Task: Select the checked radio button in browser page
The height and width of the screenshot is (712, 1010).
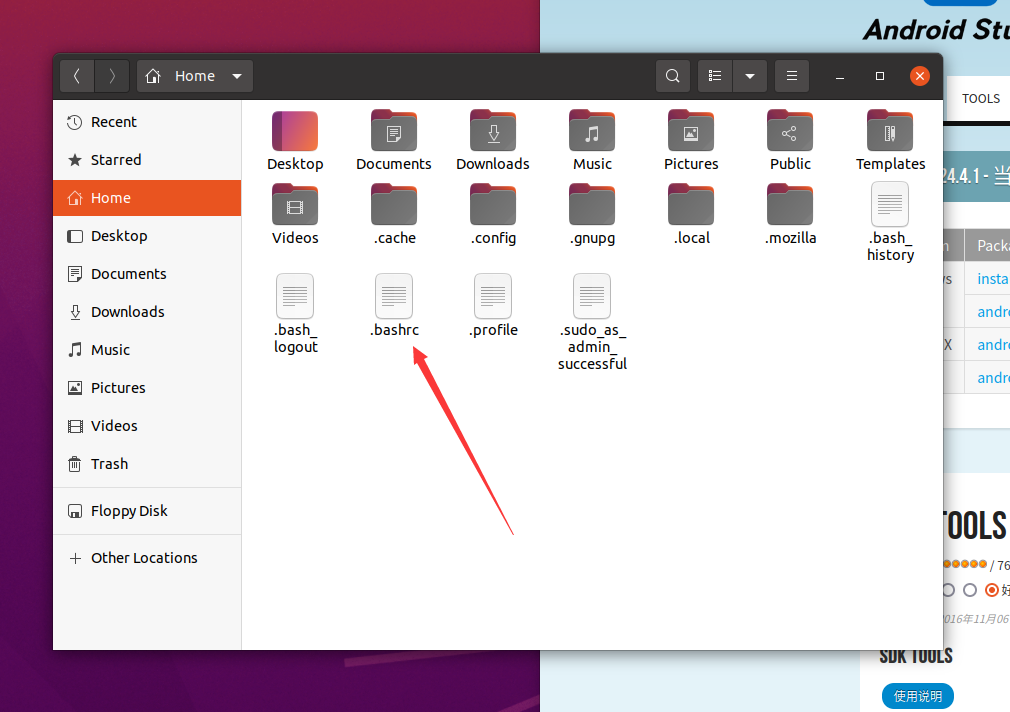Action: (x=992, y=590)
